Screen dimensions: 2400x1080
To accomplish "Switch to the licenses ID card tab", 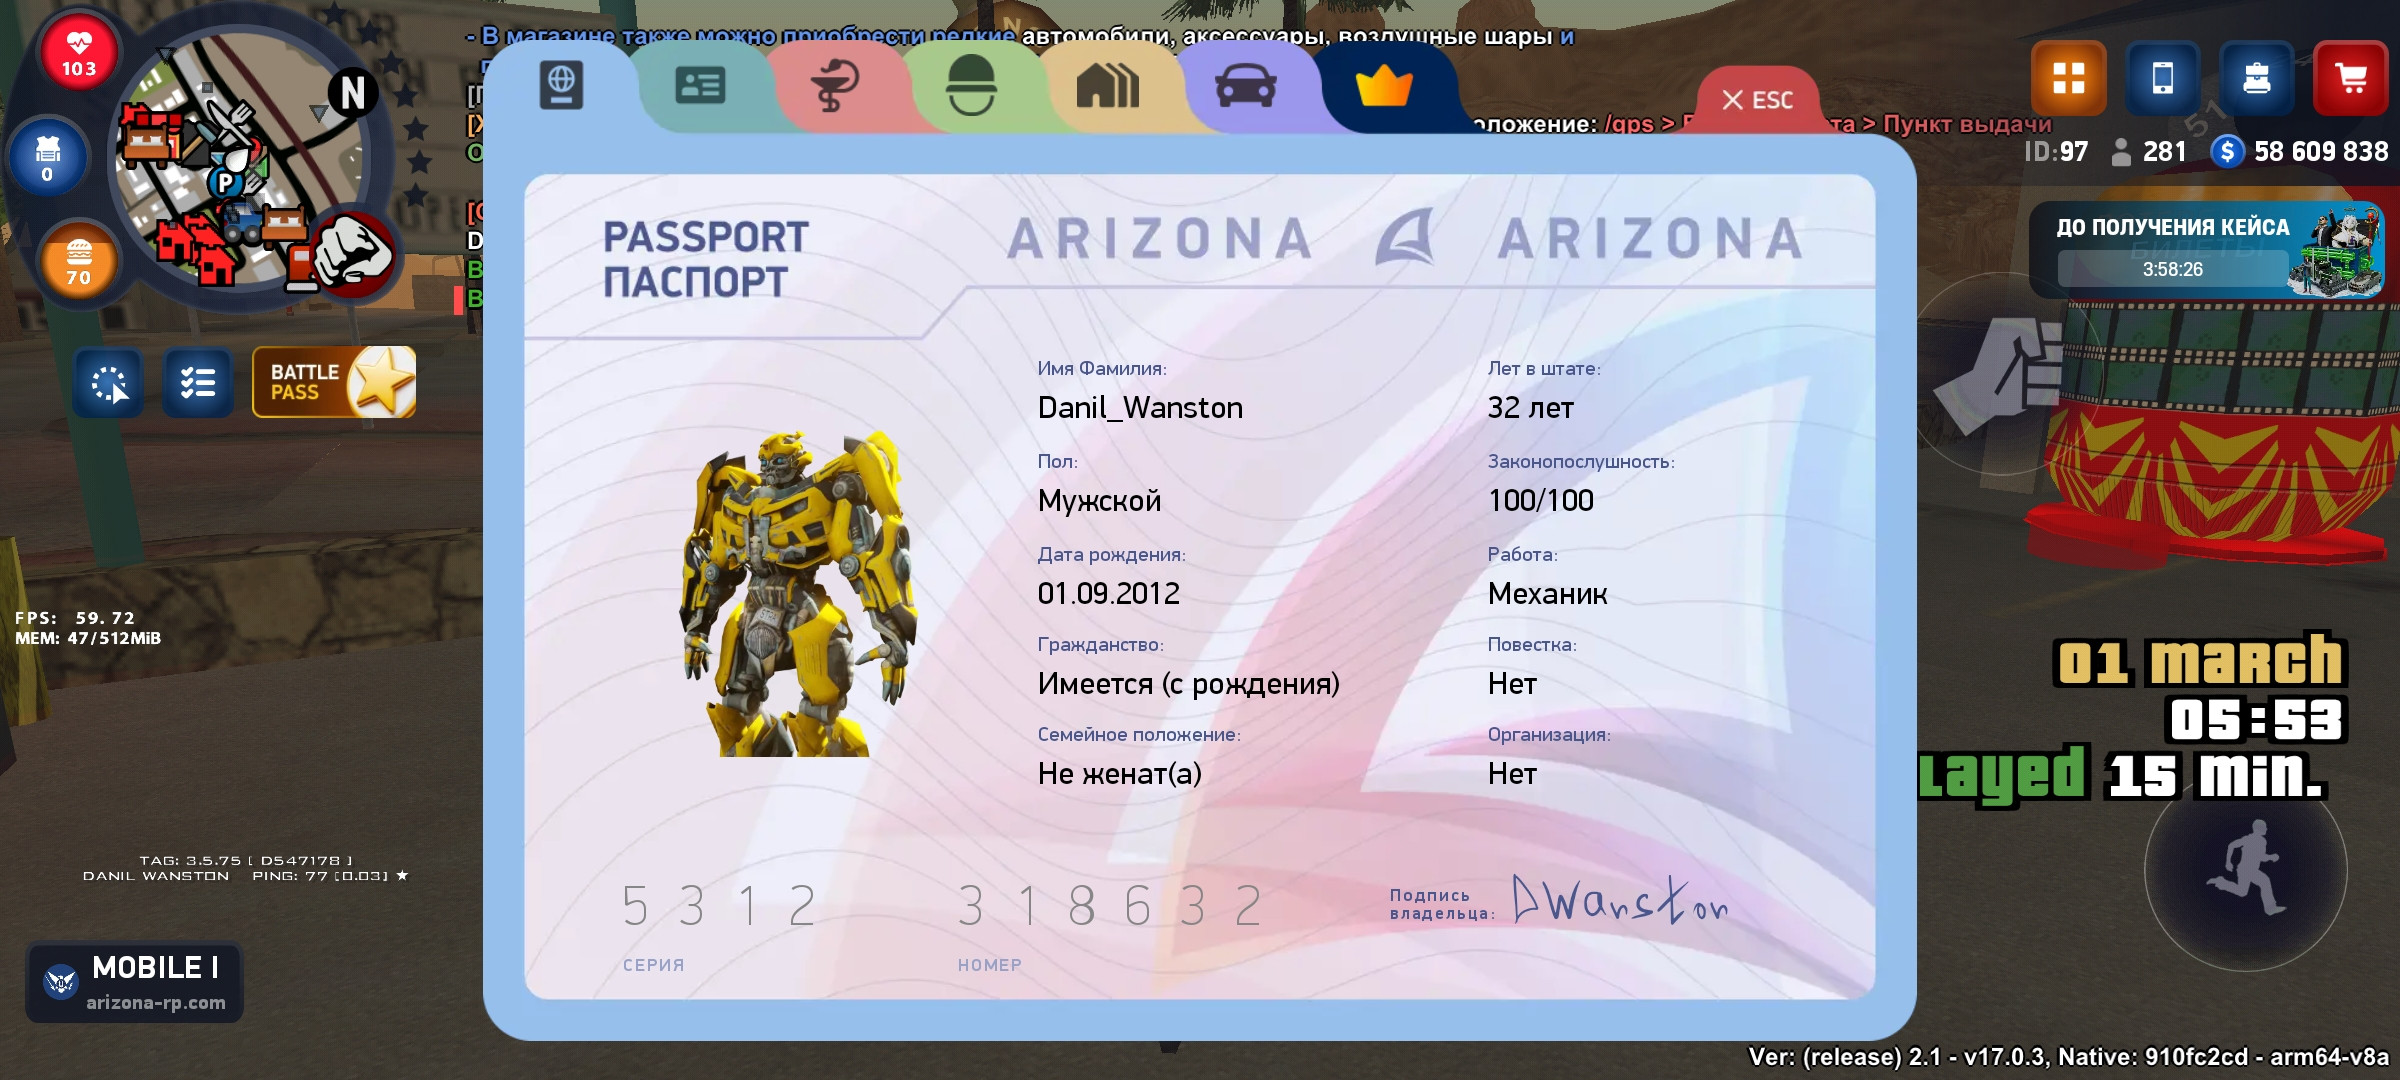I will [700, 86].
